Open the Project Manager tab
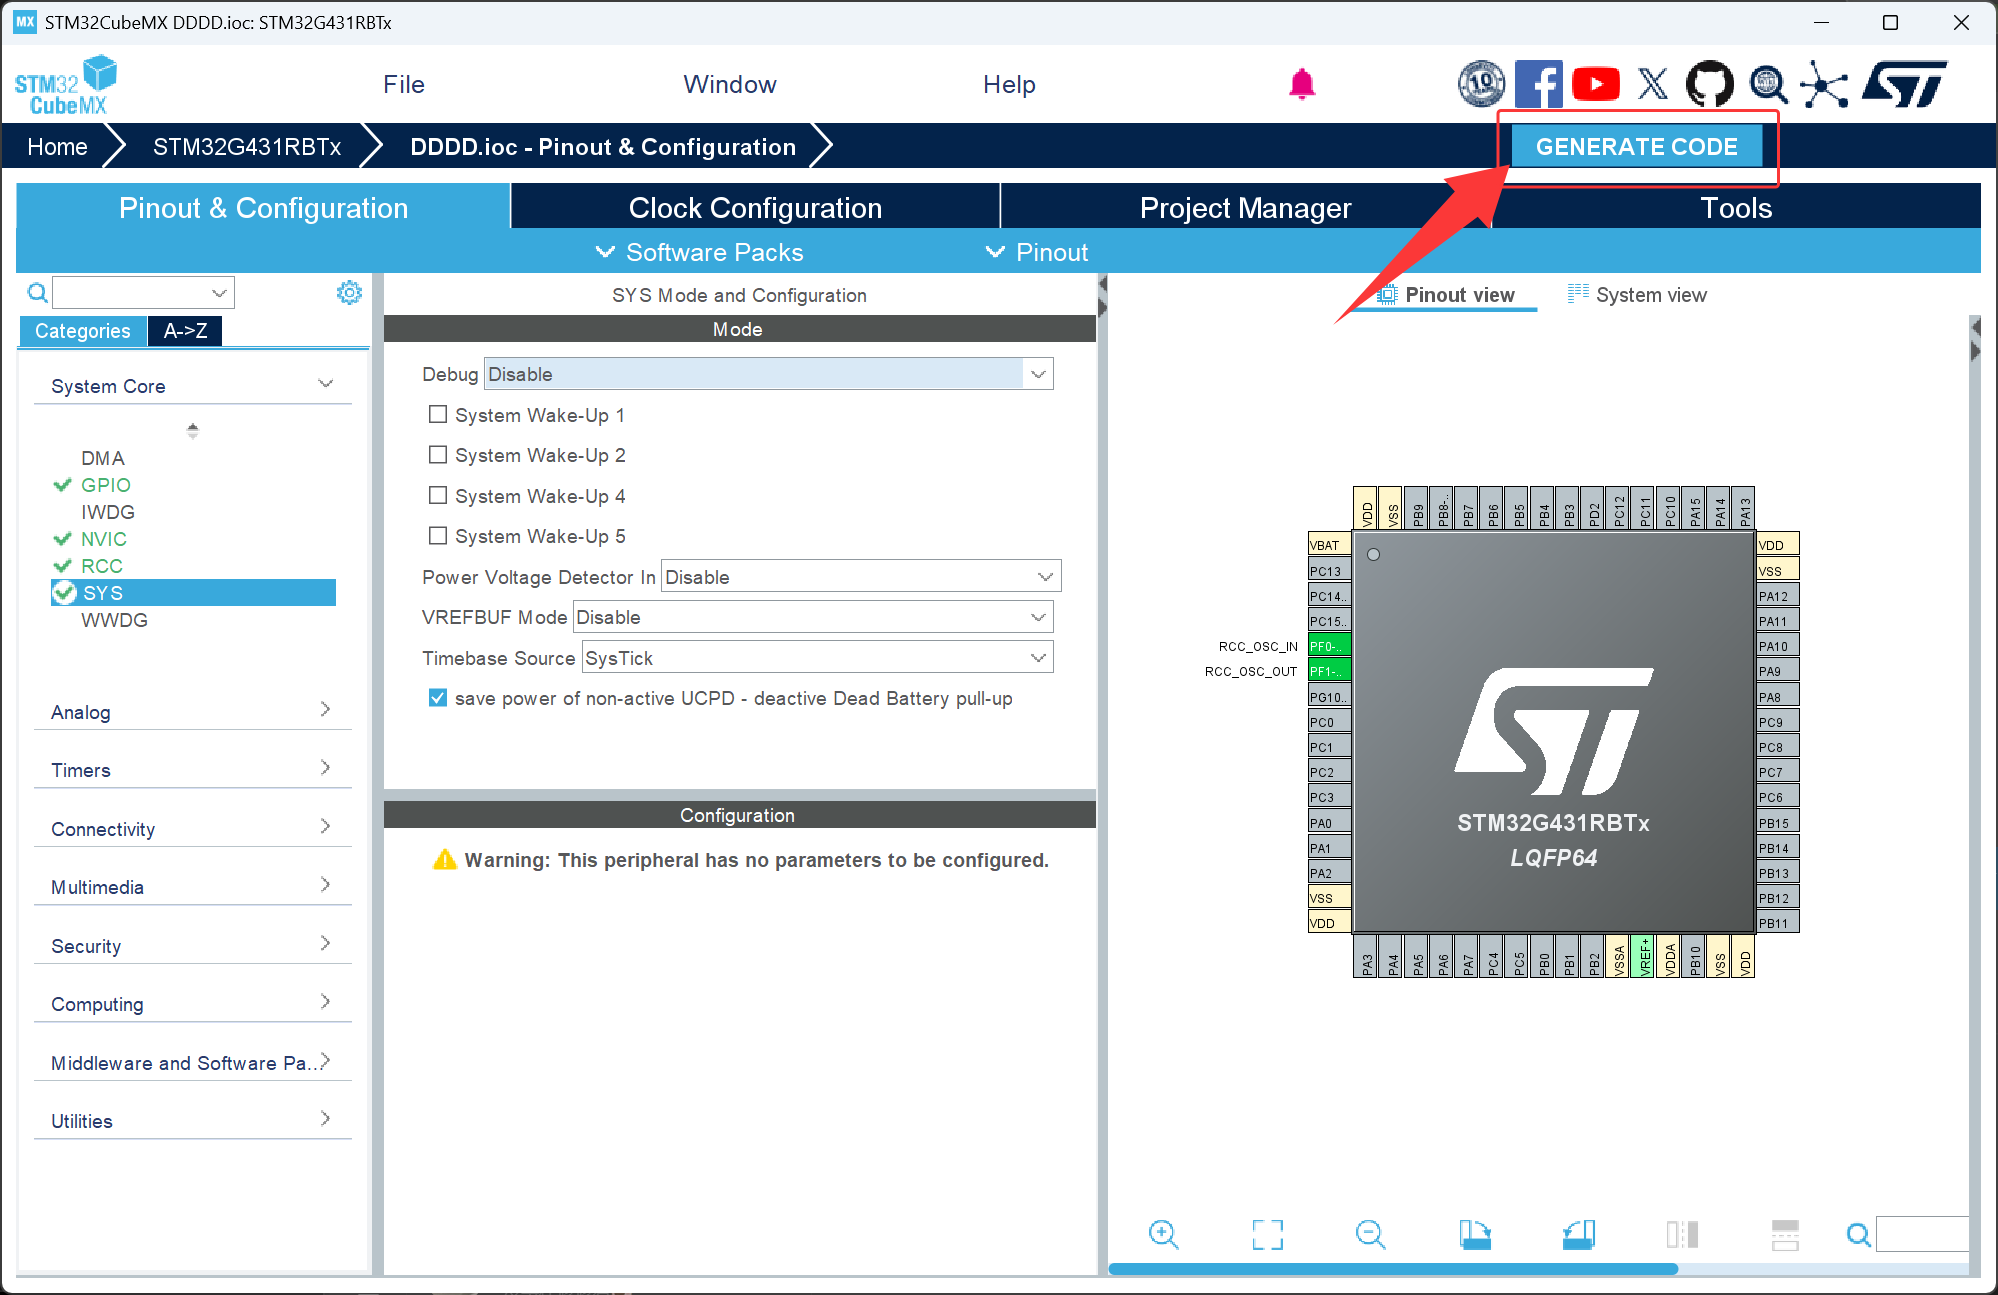1998x1295 pixels. (x=1245, y=208)
